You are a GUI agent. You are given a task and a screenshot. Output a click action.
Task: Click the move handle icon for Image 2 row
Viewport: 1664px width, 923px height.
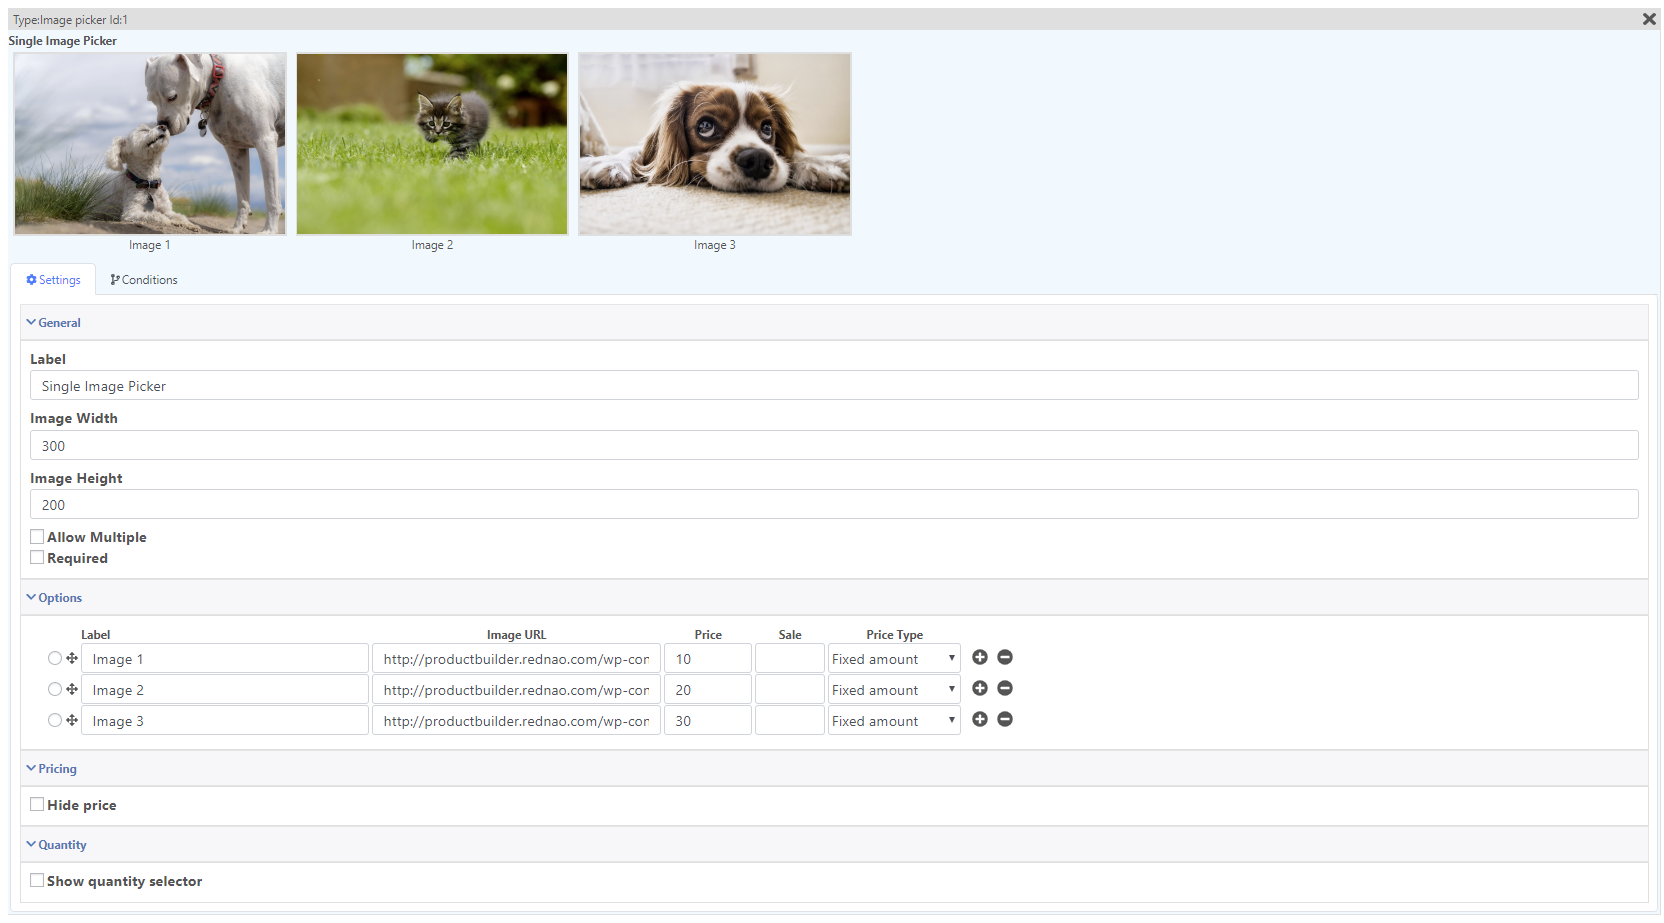[x=72, y=689]
